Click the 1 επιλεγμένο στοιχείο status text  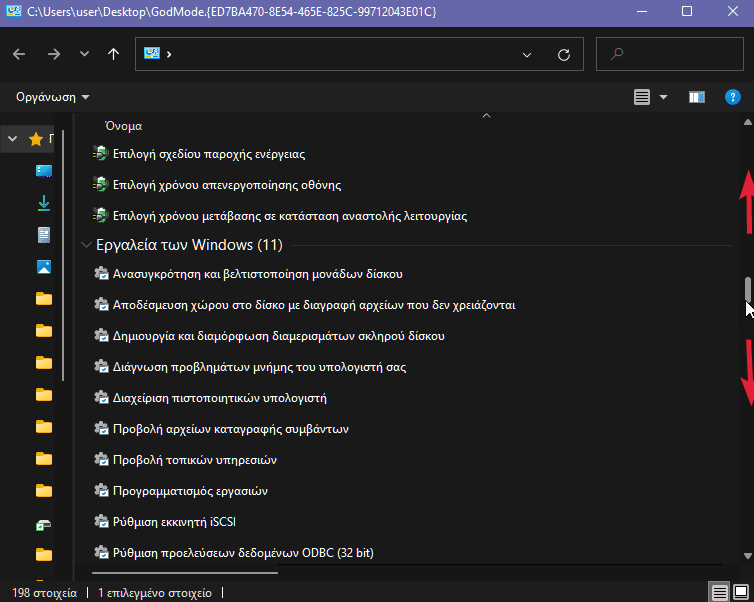click(x=155, y=593)
